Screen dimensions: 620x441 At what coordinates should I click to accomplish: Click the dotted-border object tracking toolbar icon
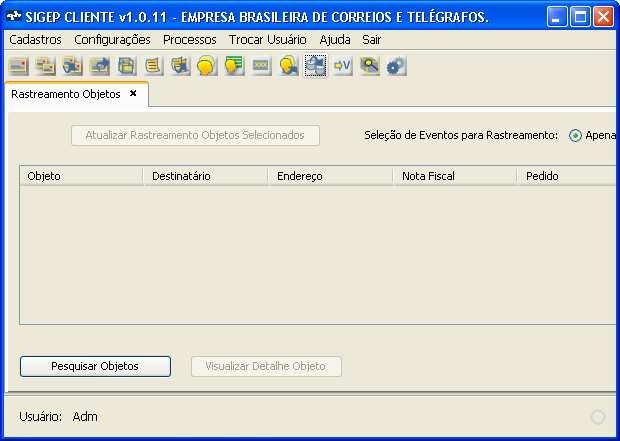tap(315, 66)
